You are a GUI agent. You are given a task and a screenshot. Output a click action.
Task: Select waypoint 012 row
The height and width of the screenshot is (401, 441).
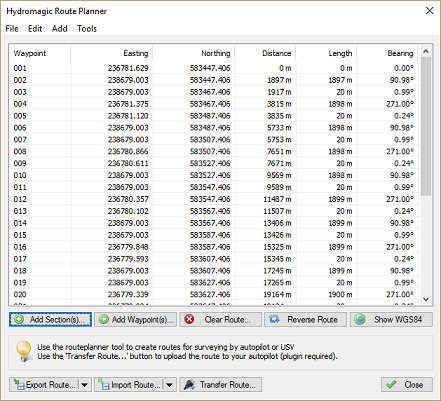213,199
